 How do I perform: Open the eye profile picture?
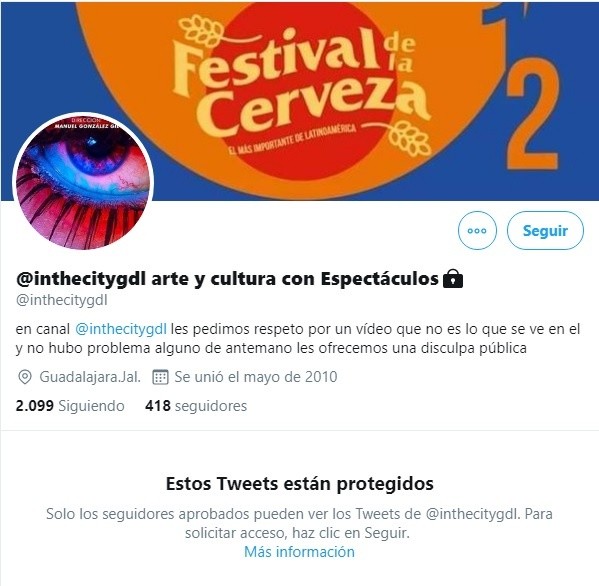[x=83, y=181]
